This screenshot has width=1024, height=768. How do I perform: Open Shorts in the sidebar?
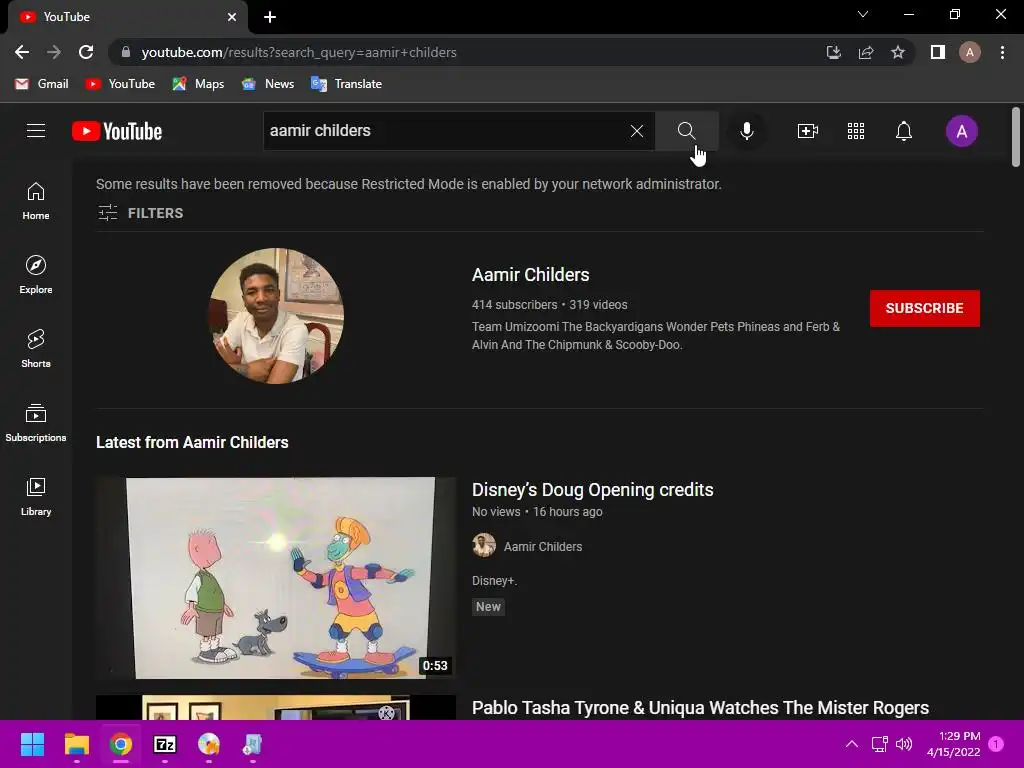[x=36, y=349]
